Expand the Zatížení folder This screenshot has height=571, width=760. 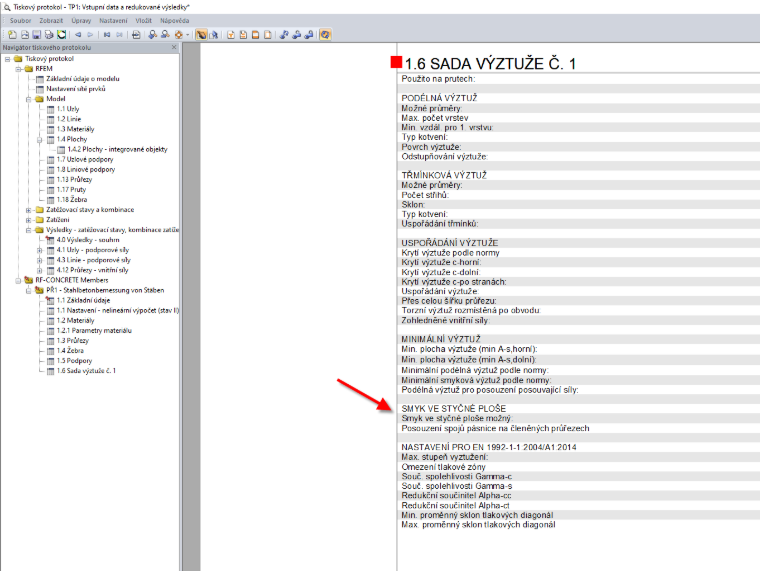coord(29,220)
